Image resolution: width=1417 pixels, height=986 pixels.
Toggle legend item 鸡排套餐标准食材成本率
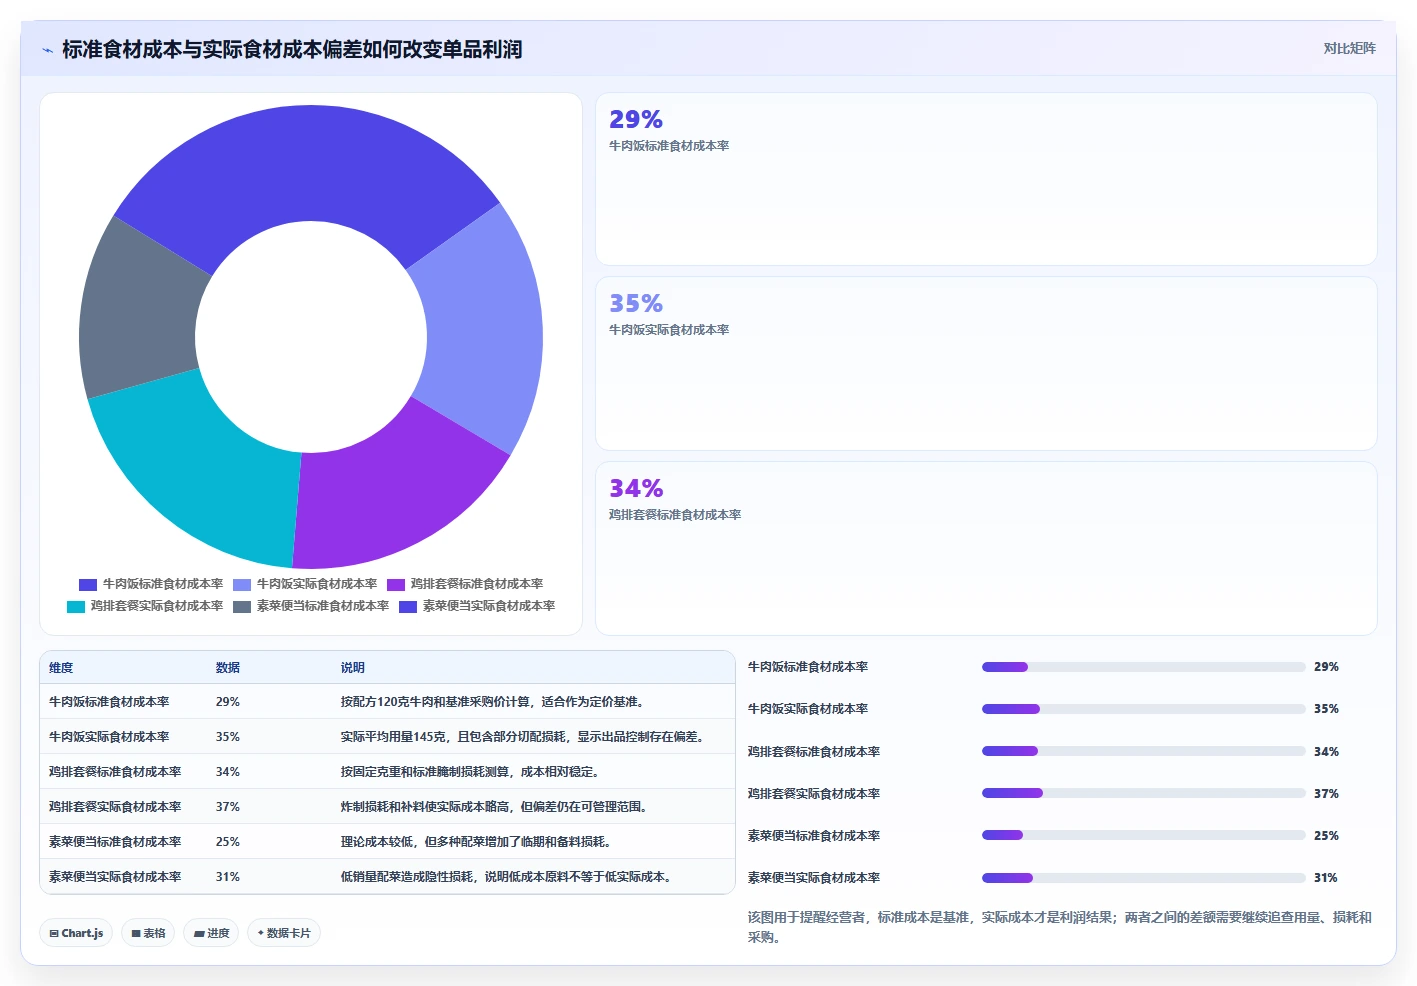pos(465,584)
